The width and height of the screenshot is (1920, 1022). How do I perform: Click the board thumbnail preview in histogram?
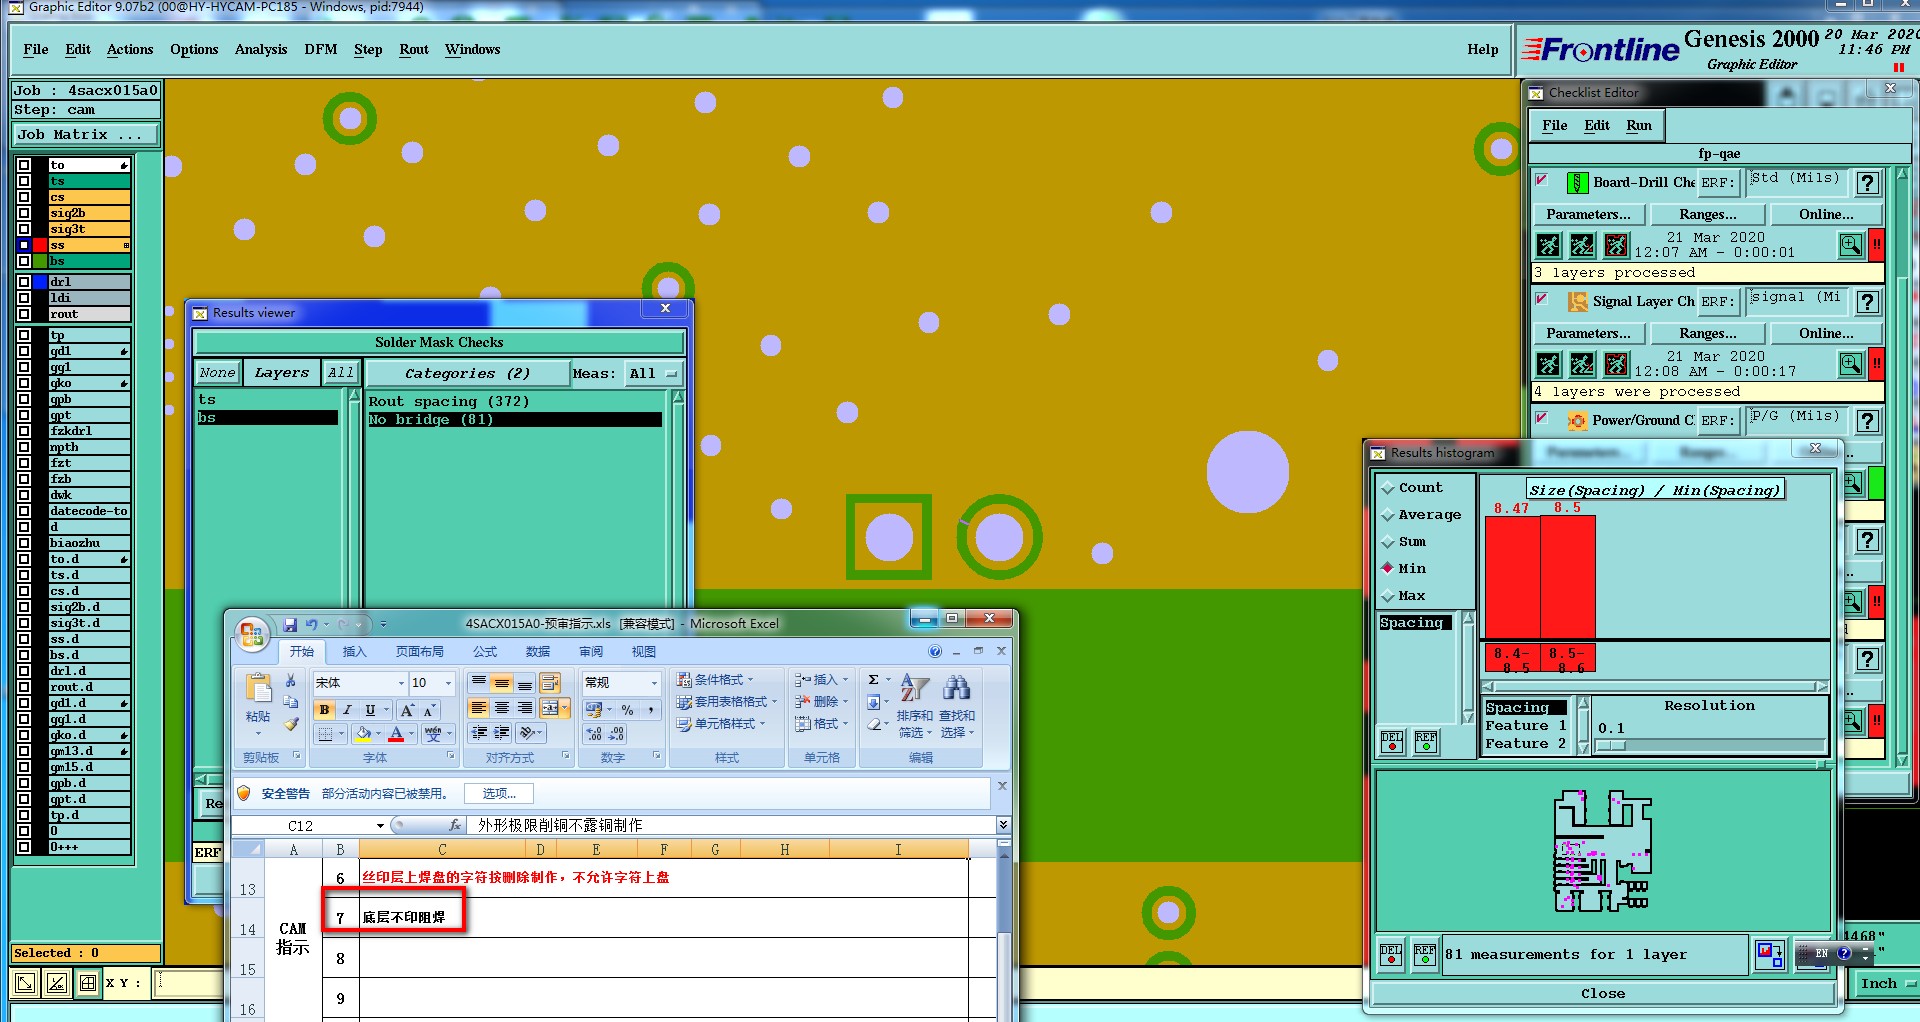coord(1602,851)
